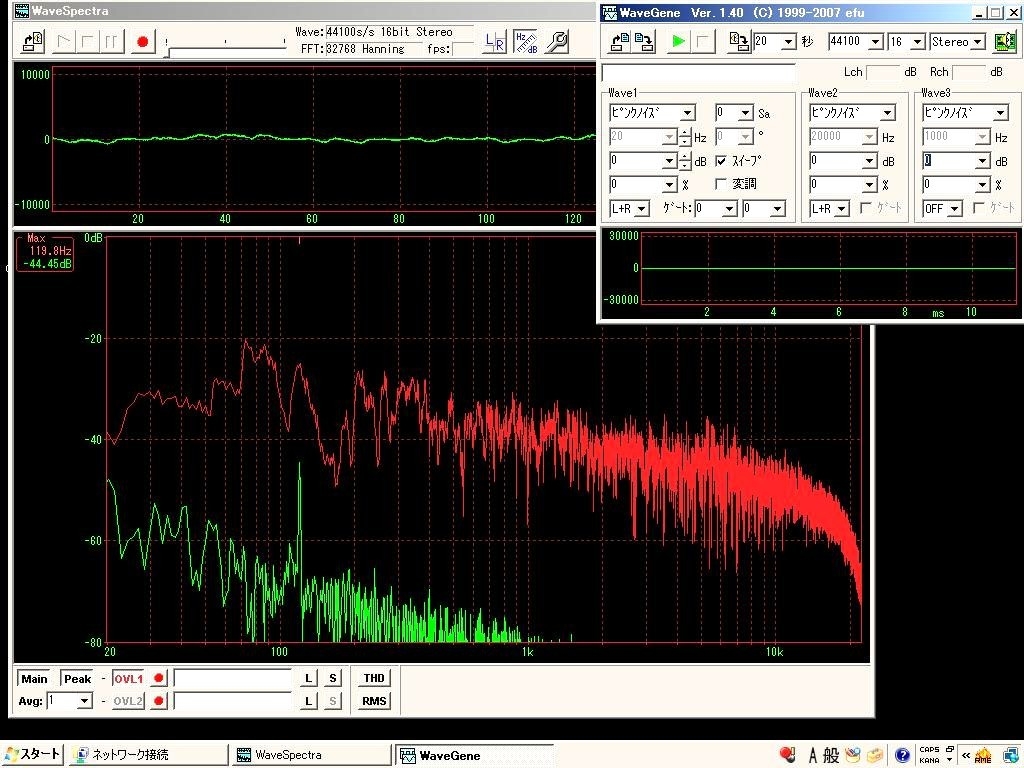Switch to WaveGene in the taskbar
Image resolution: width=1024 pixels, height=768 pixels.
(x=475, y=755)
